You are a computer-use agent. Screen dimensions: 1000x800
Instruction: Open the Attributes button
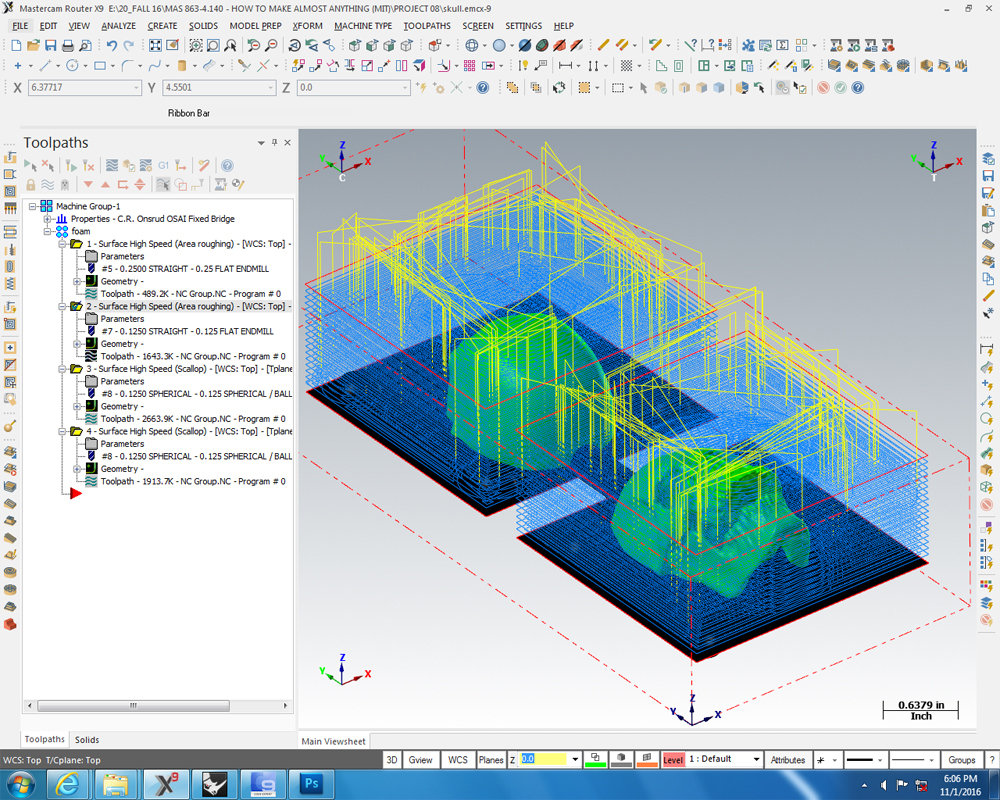point(788,760)
